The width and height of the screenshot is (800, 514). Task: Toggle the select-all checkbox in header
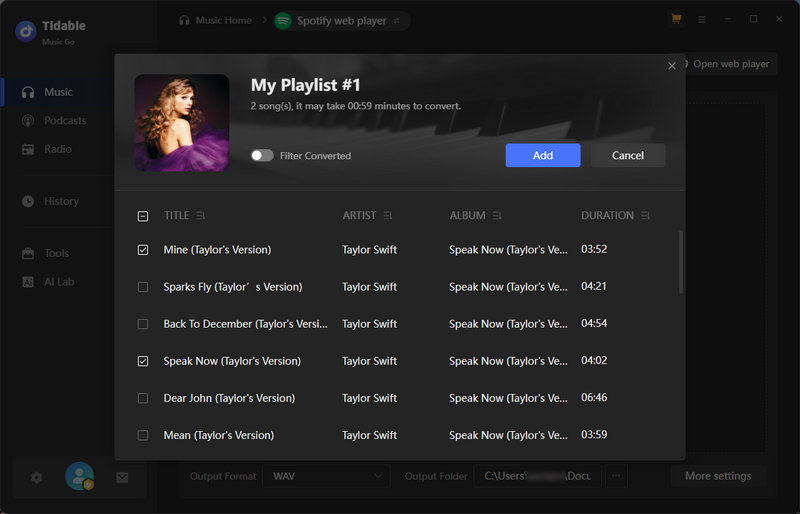(x=143, y=216)
